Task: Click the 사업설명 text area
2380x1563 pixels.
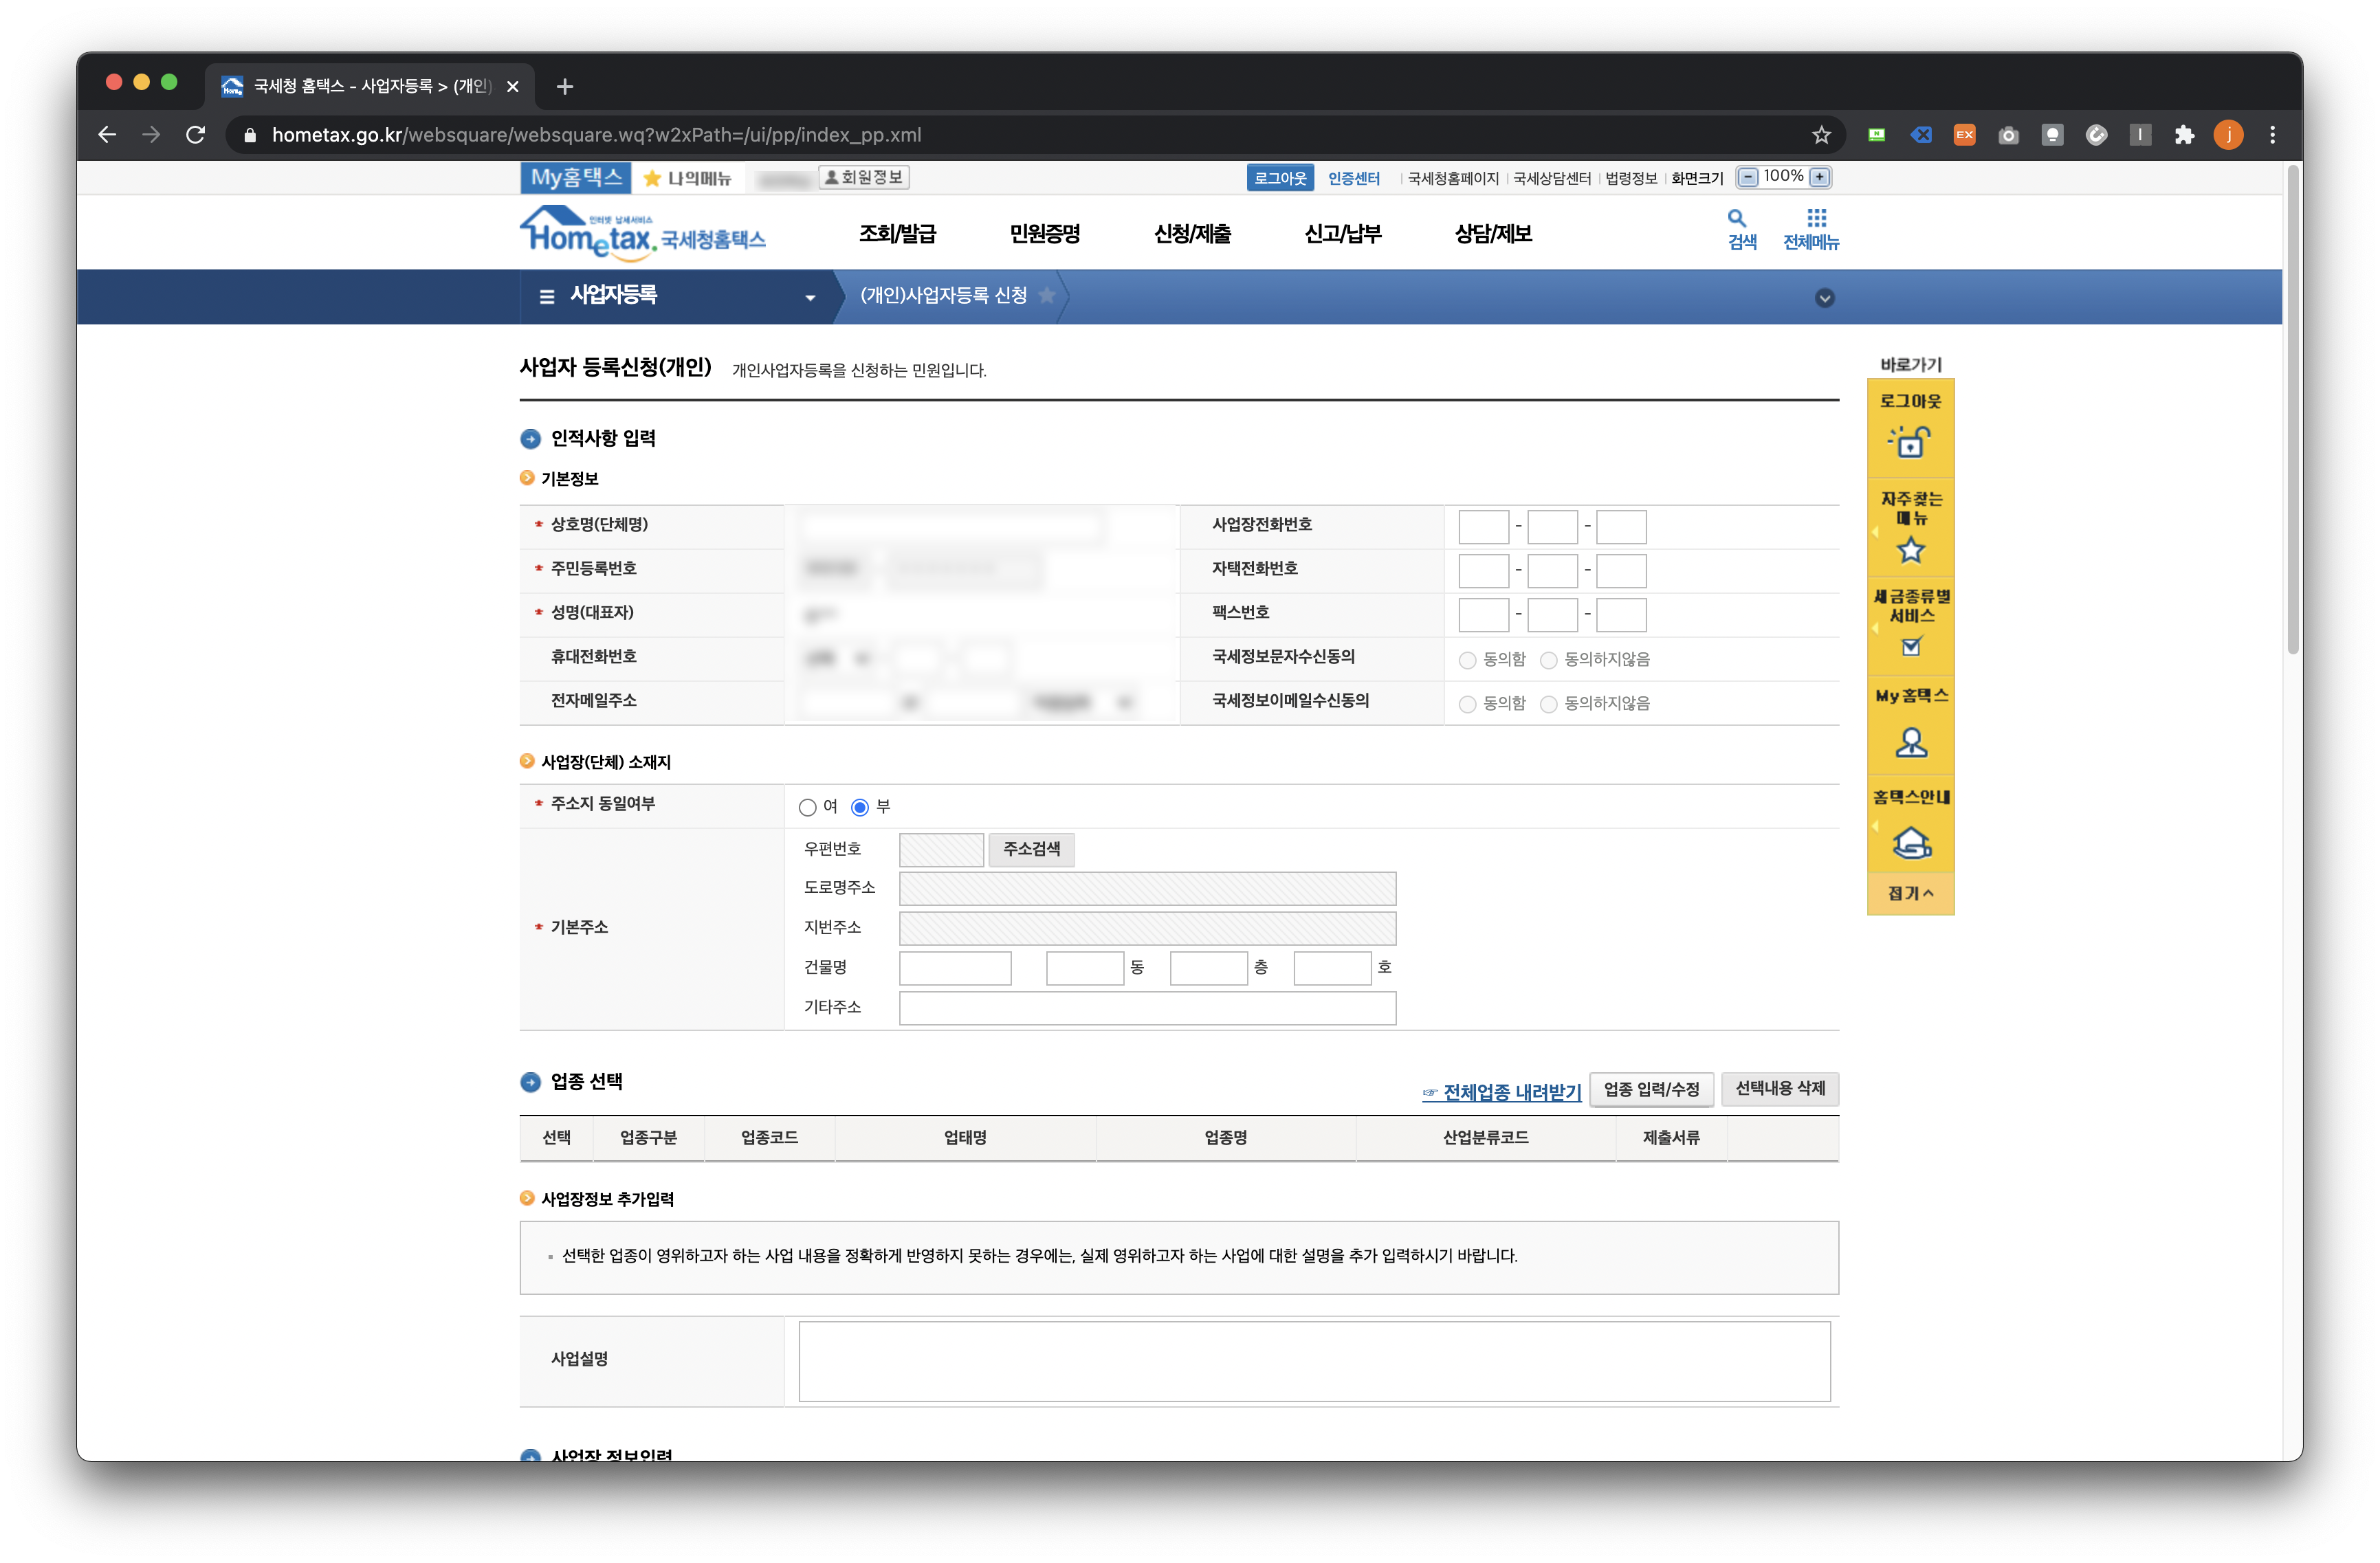Action: tap(1314, 1361)
